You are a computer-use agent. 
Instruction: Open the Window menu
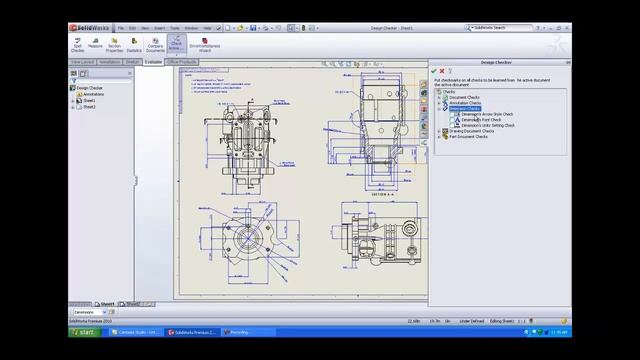[x=191, y=28]
